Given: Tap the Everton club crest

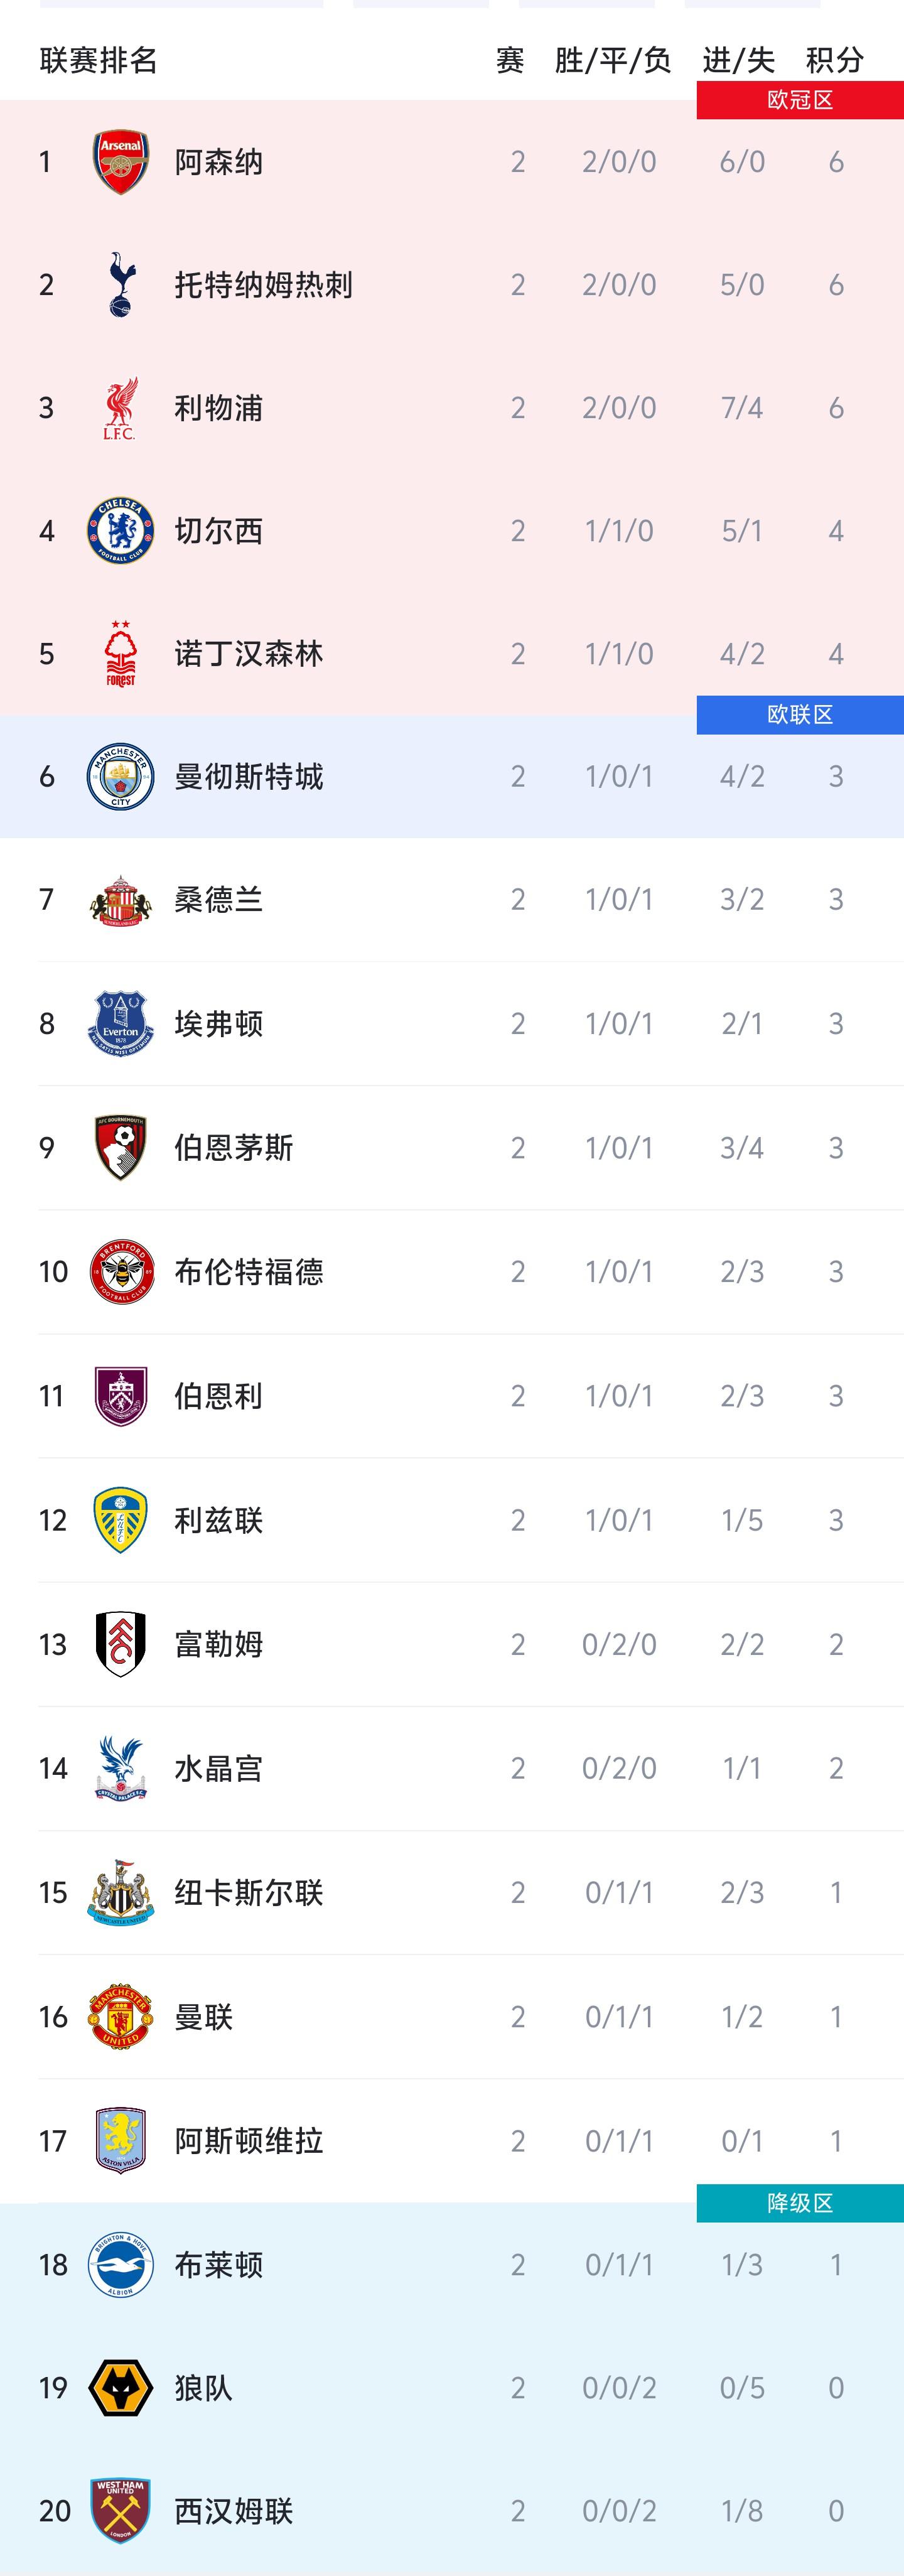Looking at the screenshot, I should point(121,1023).
